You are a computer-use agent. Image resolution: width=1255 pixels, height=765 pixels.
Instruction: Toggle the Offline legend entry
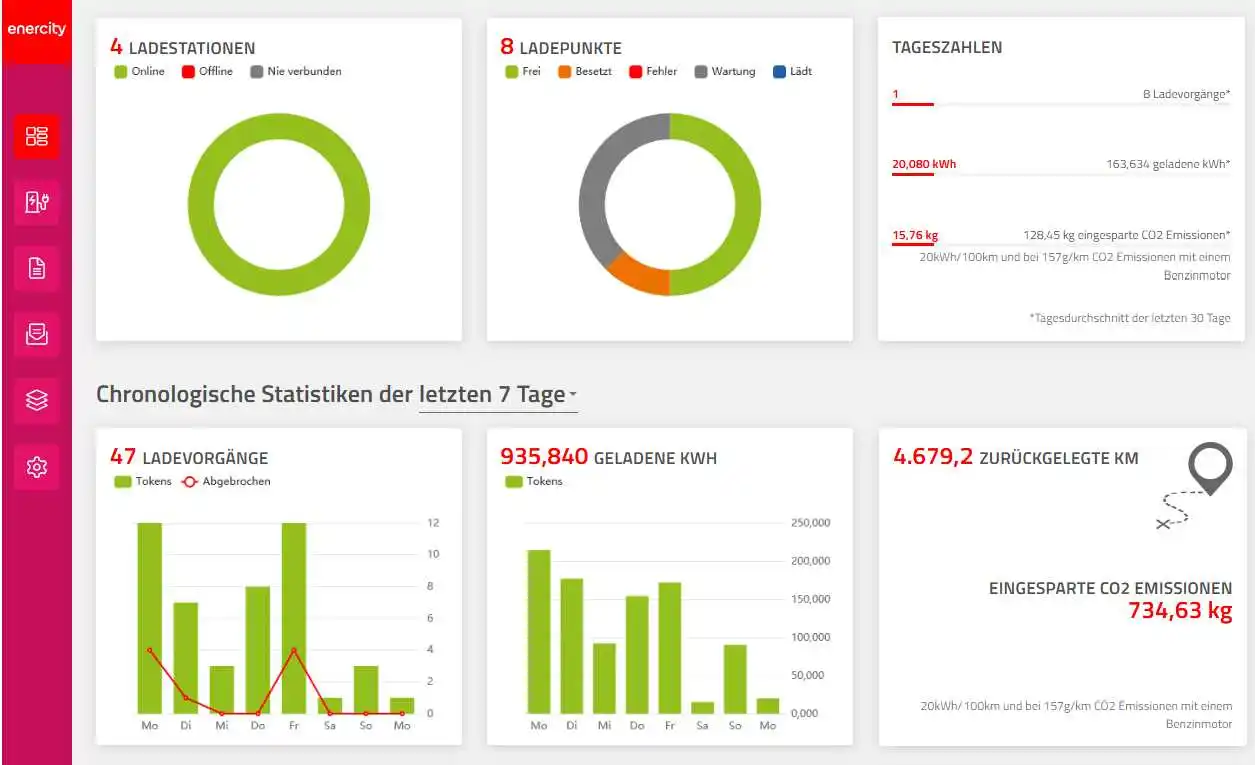point(207,72)
